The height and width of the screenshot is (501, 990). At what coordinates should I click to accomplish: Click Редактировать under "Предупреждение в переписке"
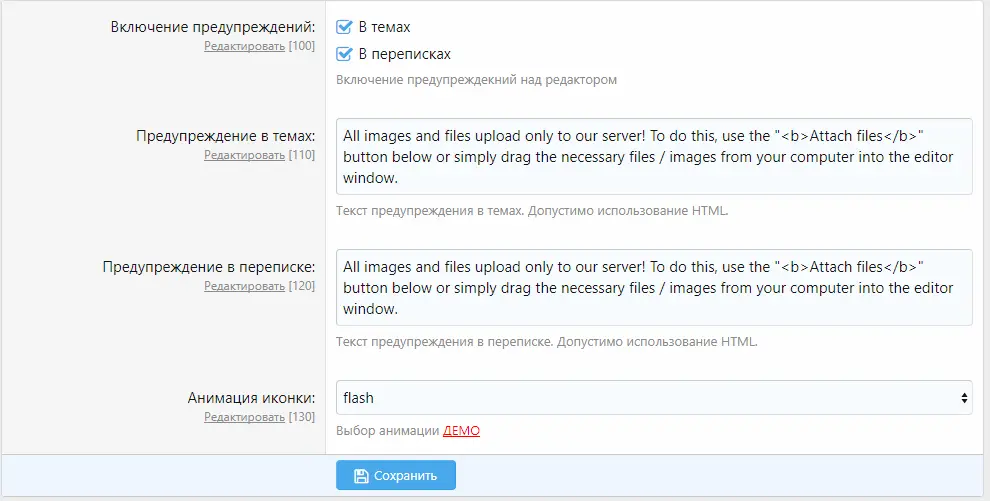pyautogui.click(x=244, y=286)
